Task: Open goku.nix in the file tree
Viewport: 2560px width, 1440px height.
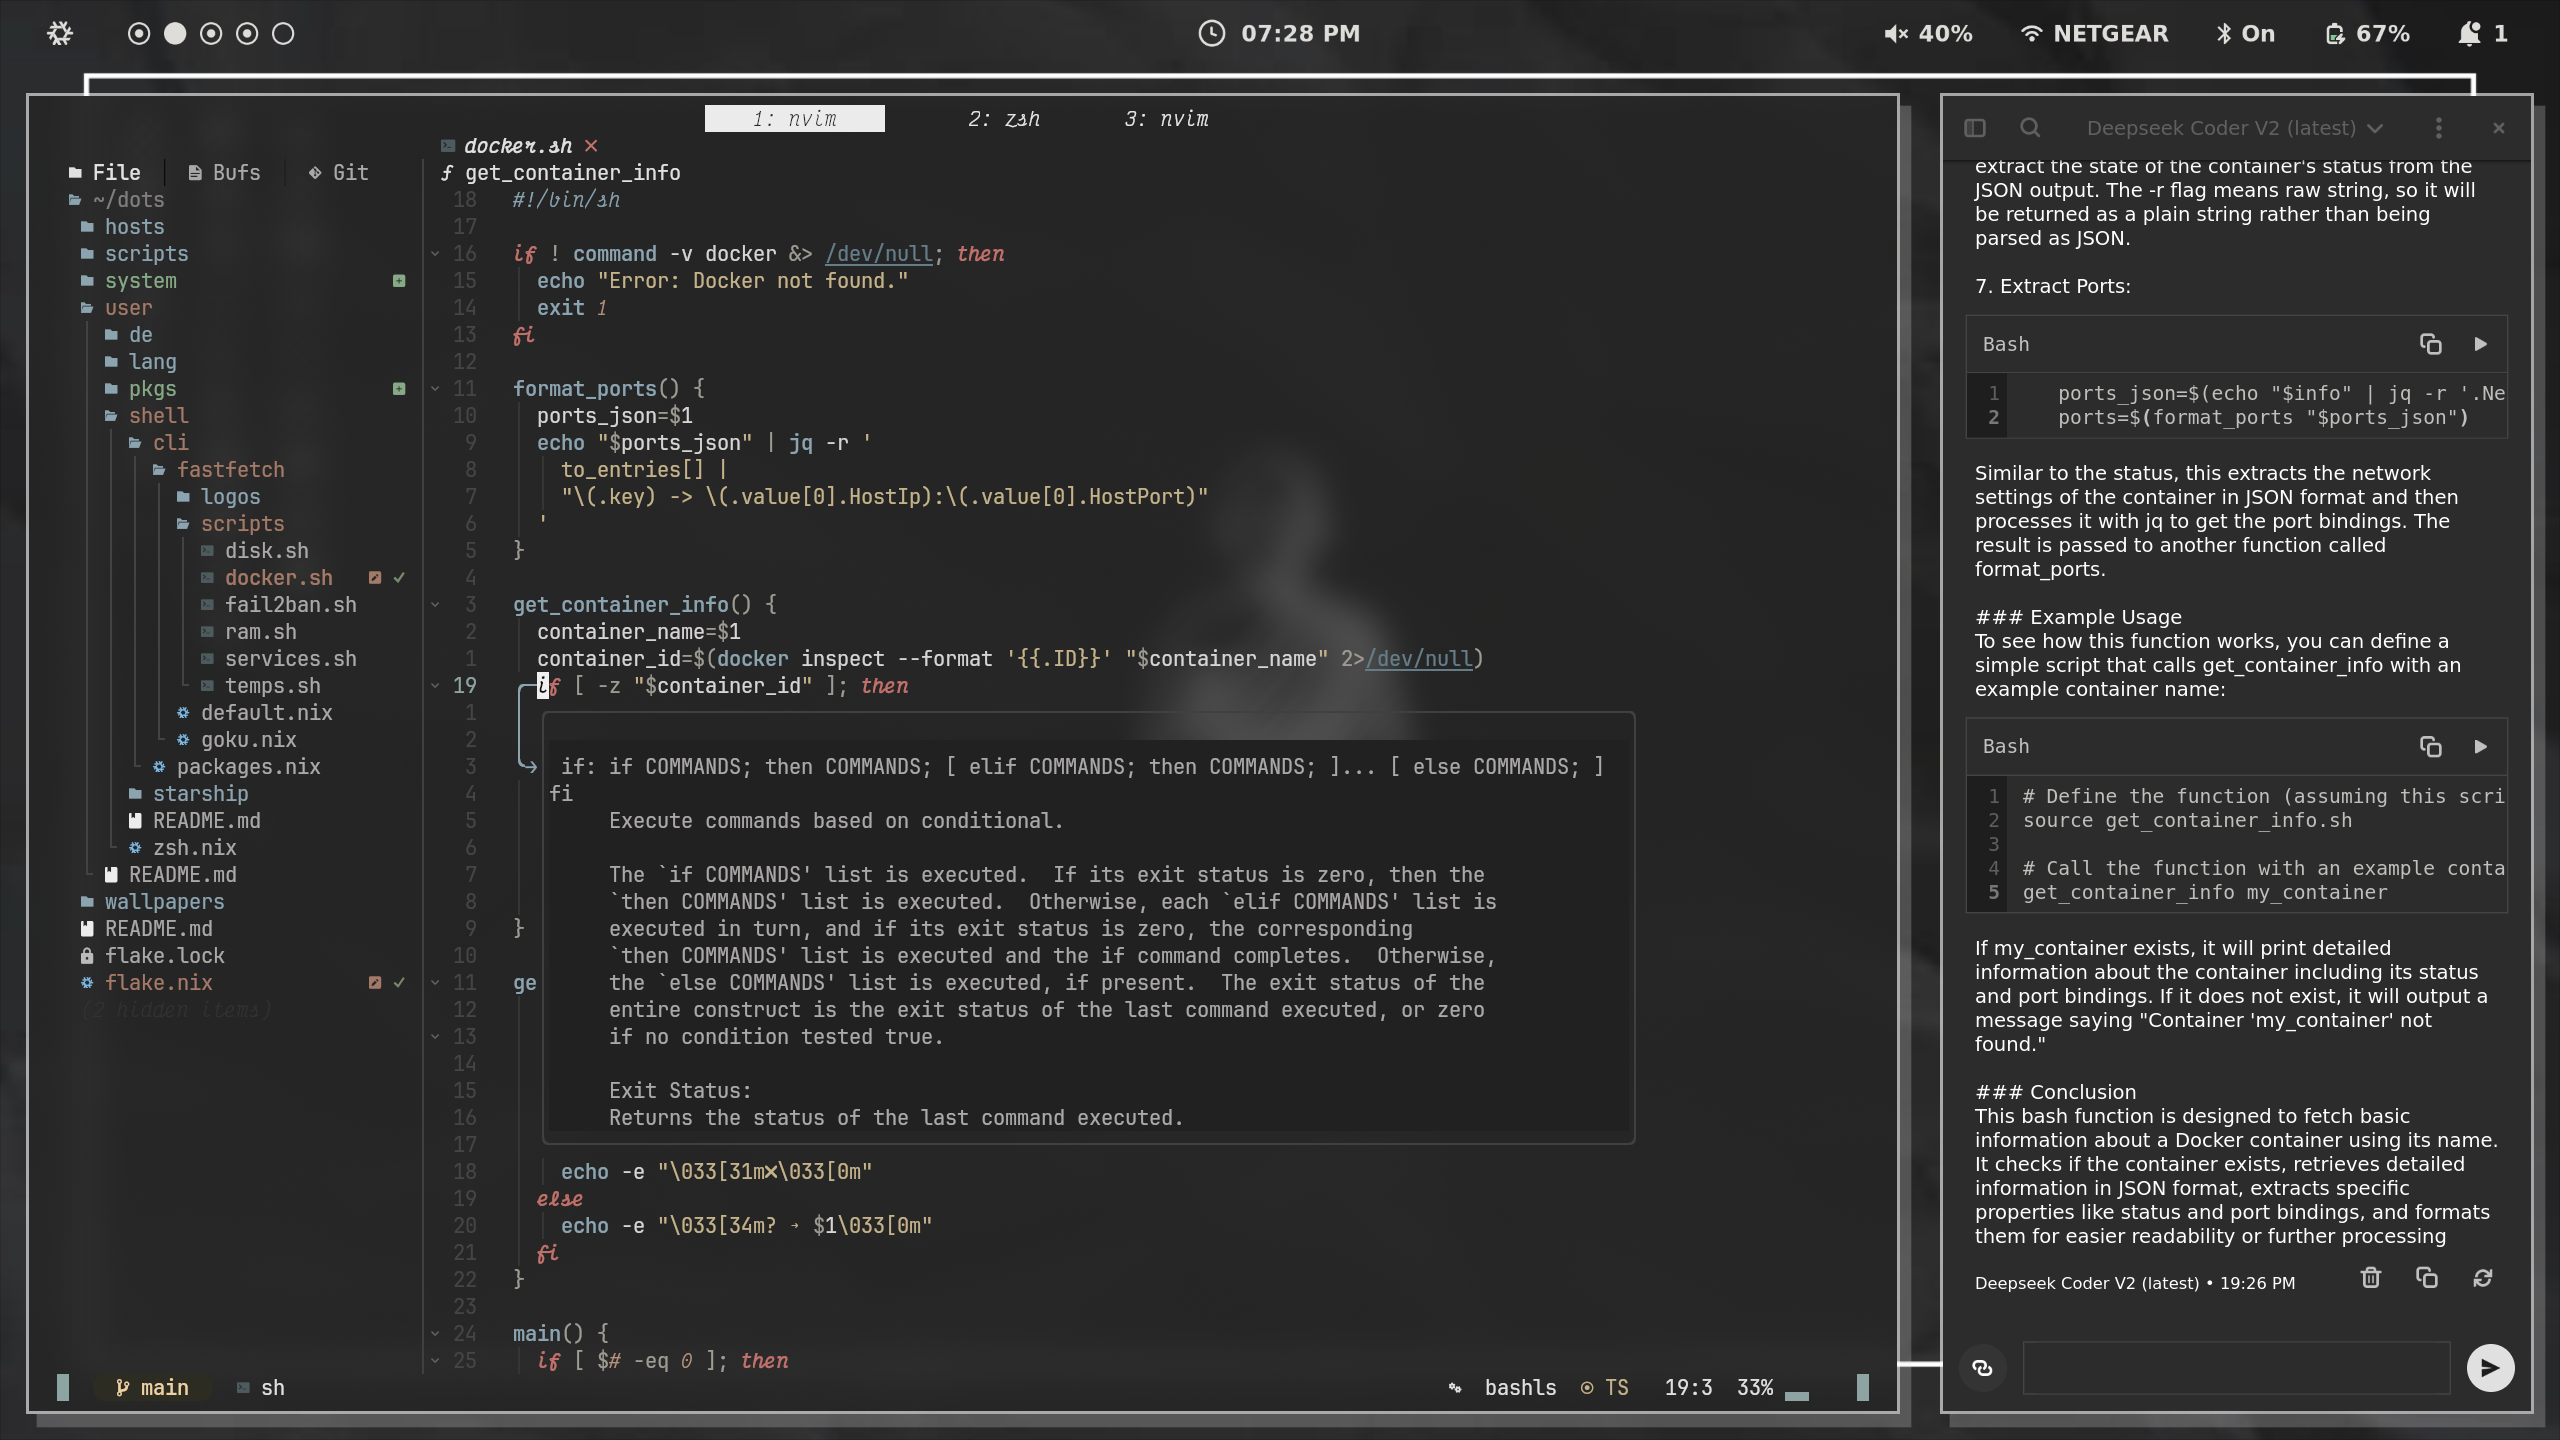Action: pyautogui.click(x=237, y=740)
